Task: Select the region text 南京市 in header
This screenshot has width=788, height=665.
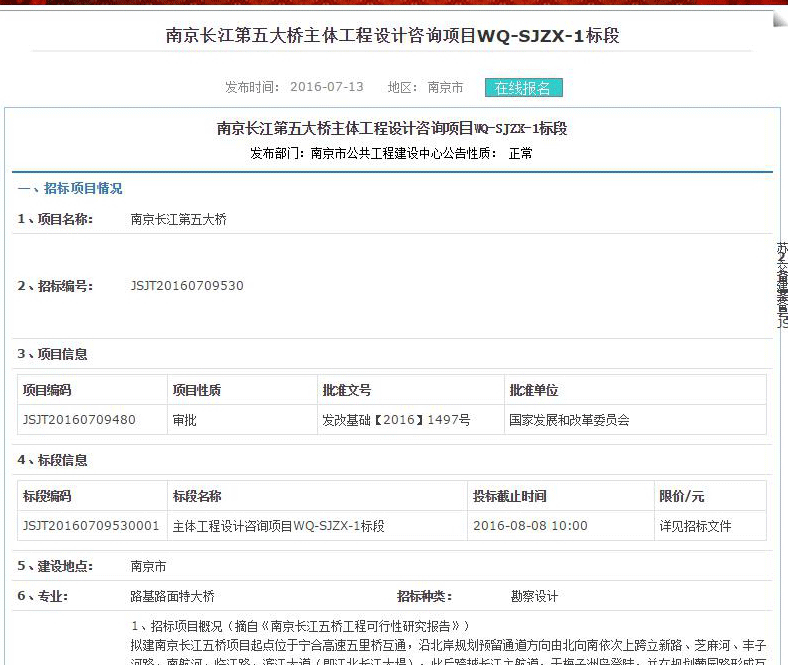Action: 445,87
